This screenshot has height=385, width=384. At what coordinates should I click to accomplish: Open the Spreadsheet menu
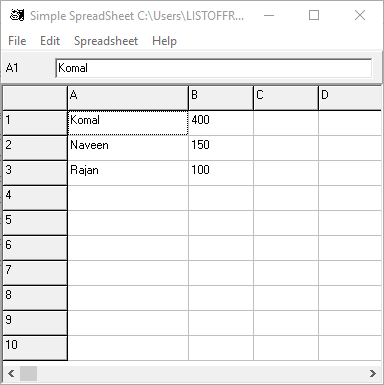coord(106,41)
